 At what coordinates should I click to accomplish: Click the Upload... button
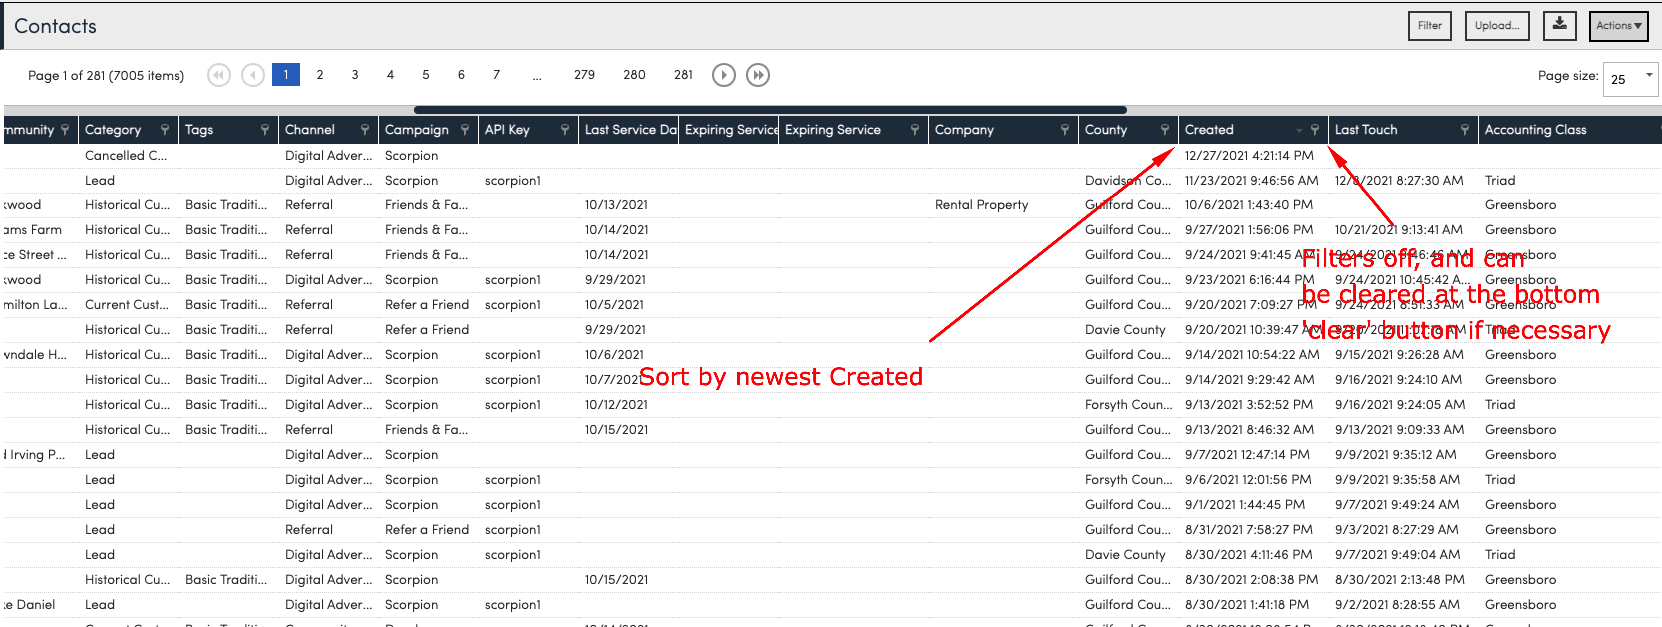[x=1496, y=26]
